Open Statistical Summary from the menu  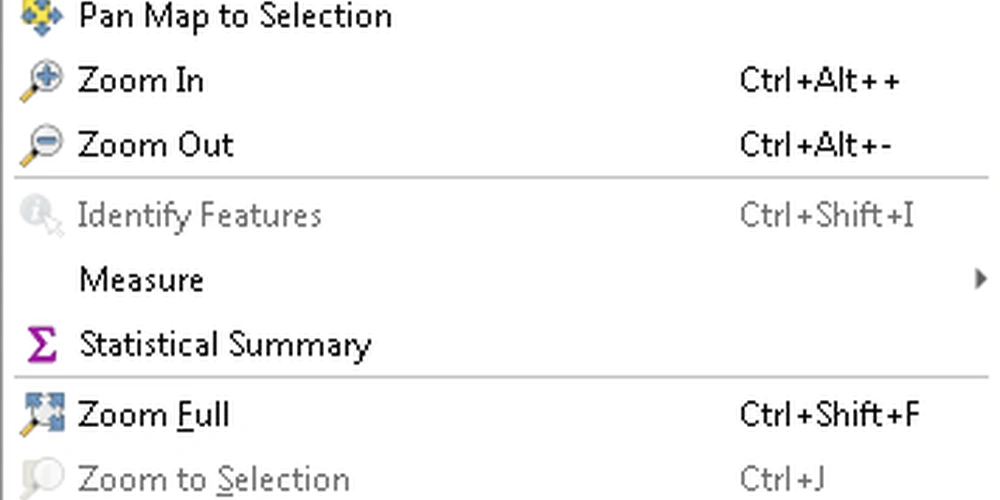coord(501,344)
